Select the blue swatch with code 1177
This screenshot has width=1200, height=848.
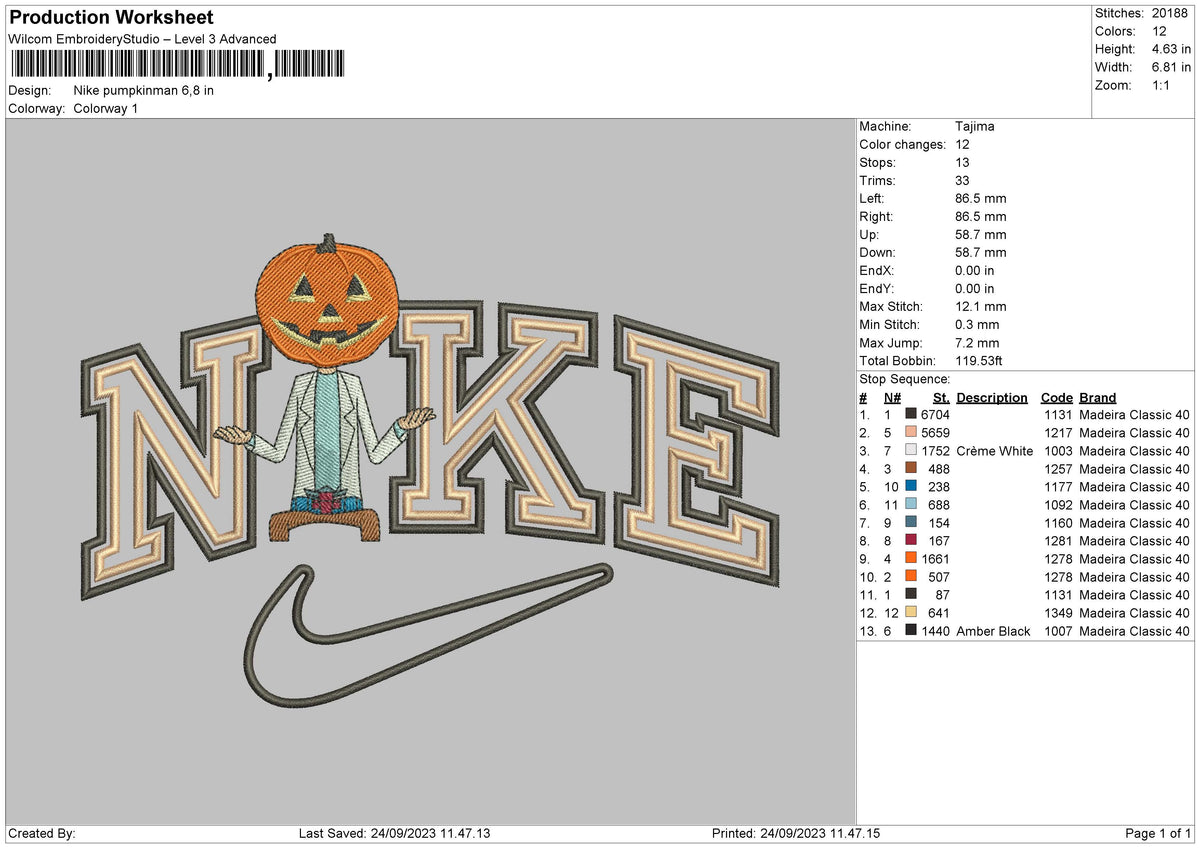911,486
